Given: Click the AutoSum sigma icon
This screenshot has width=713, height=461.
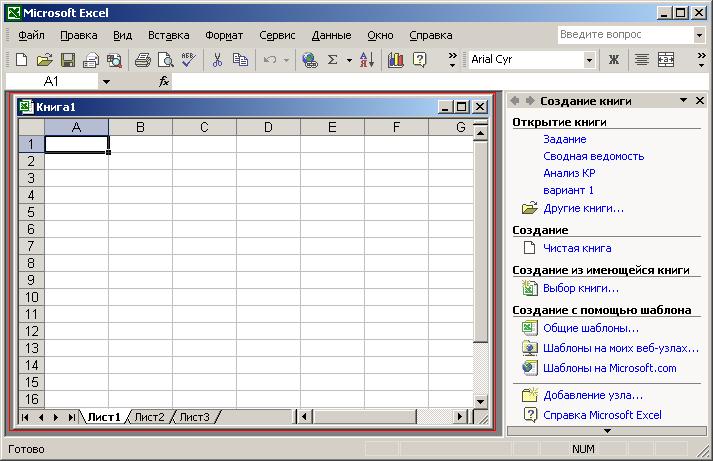Looking at the screenshot, I should [x=332, y=60].
